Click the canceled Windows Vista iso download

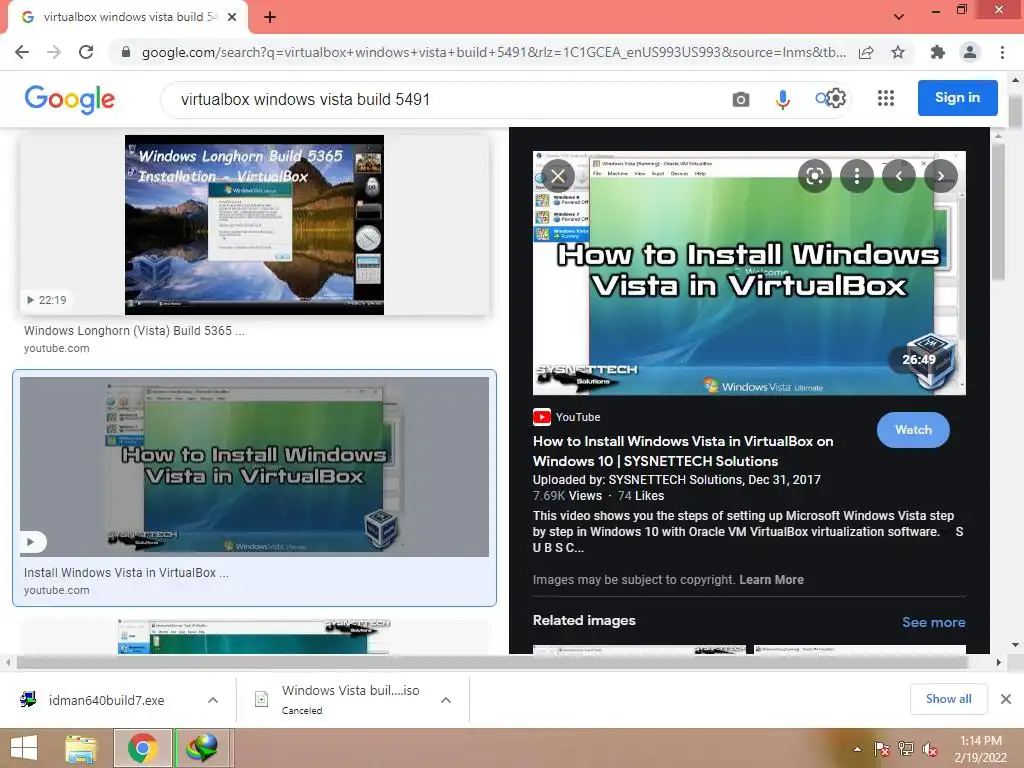point(350,699)
